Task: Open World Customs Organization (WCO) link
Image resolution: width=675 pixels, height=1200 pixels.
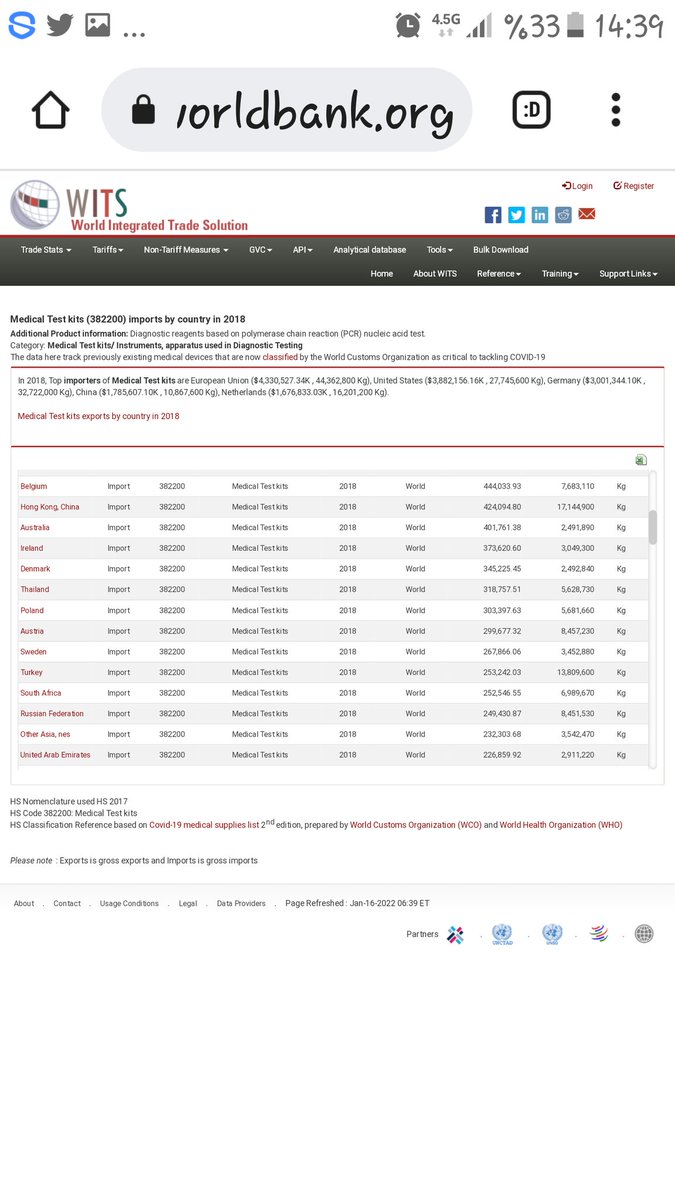Action: [415, 825]
